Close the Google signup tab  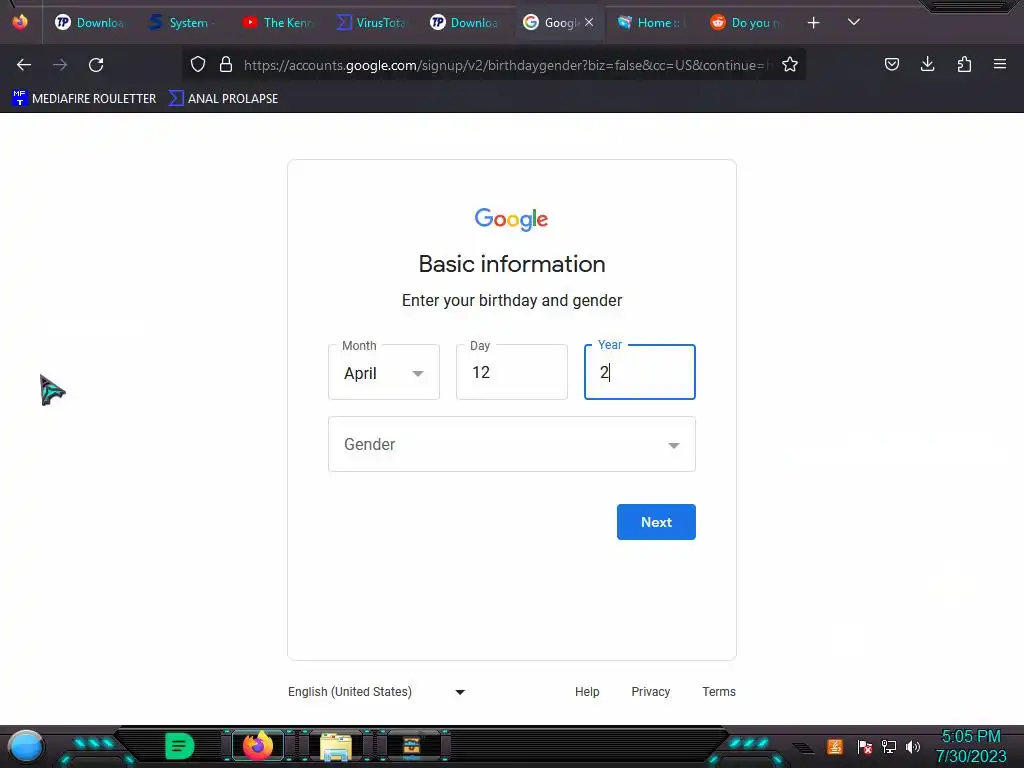coord(589,22)
